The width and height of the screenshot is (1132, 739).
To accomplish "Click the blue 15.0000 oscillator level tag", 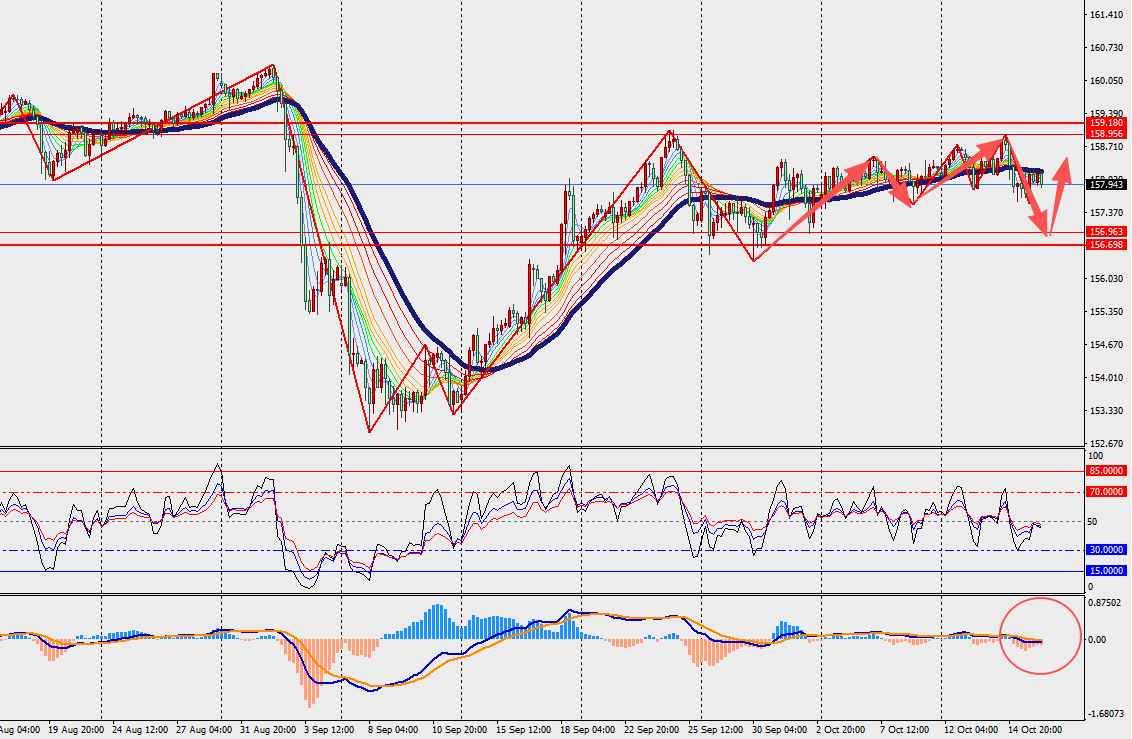I will tap(1106, 571).
